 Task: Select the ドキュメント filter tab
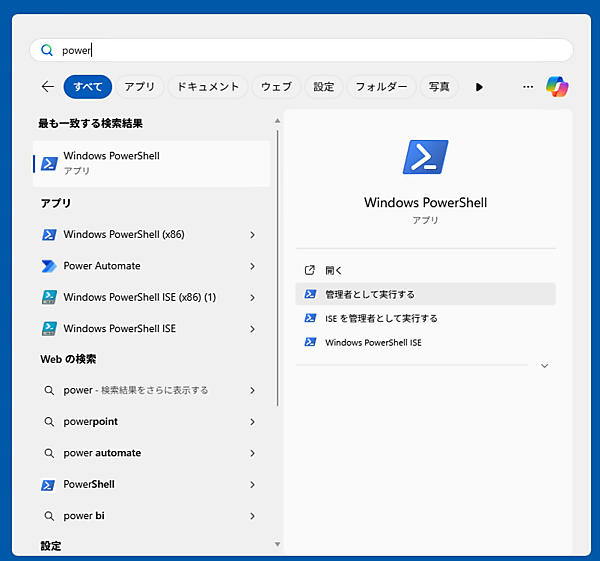tap(208, 87)
